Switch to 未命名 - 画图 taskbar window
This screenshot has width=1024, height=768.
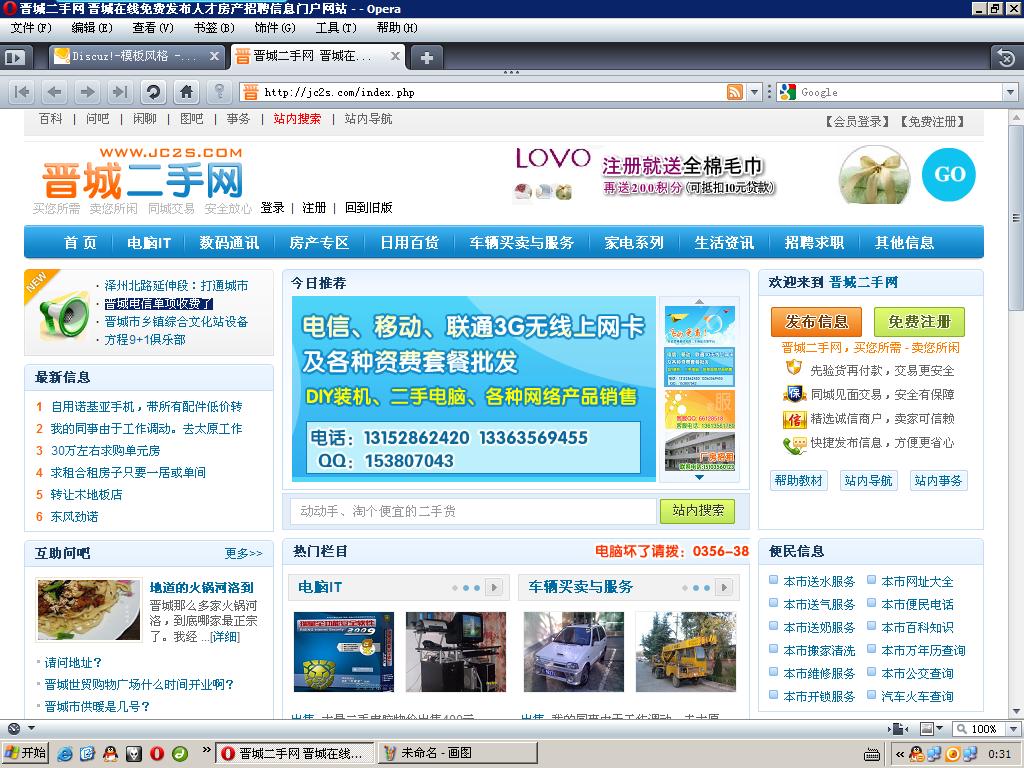456,754
